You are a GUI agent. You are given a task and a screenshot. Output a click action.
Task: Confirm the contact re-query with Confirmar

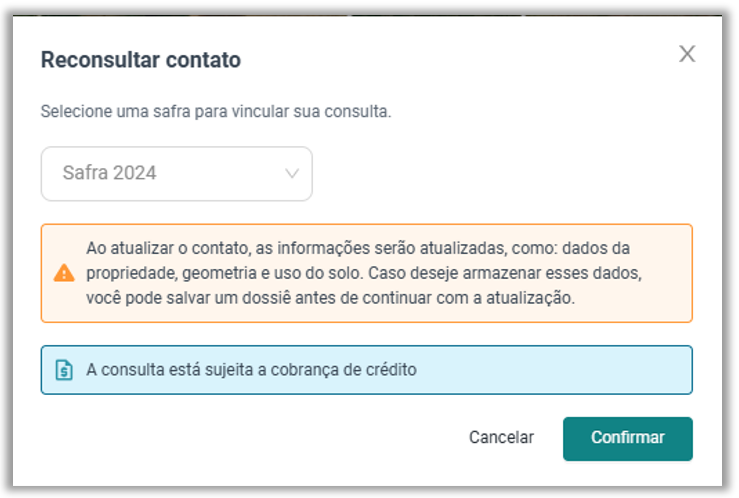click(x=627, y=438)
